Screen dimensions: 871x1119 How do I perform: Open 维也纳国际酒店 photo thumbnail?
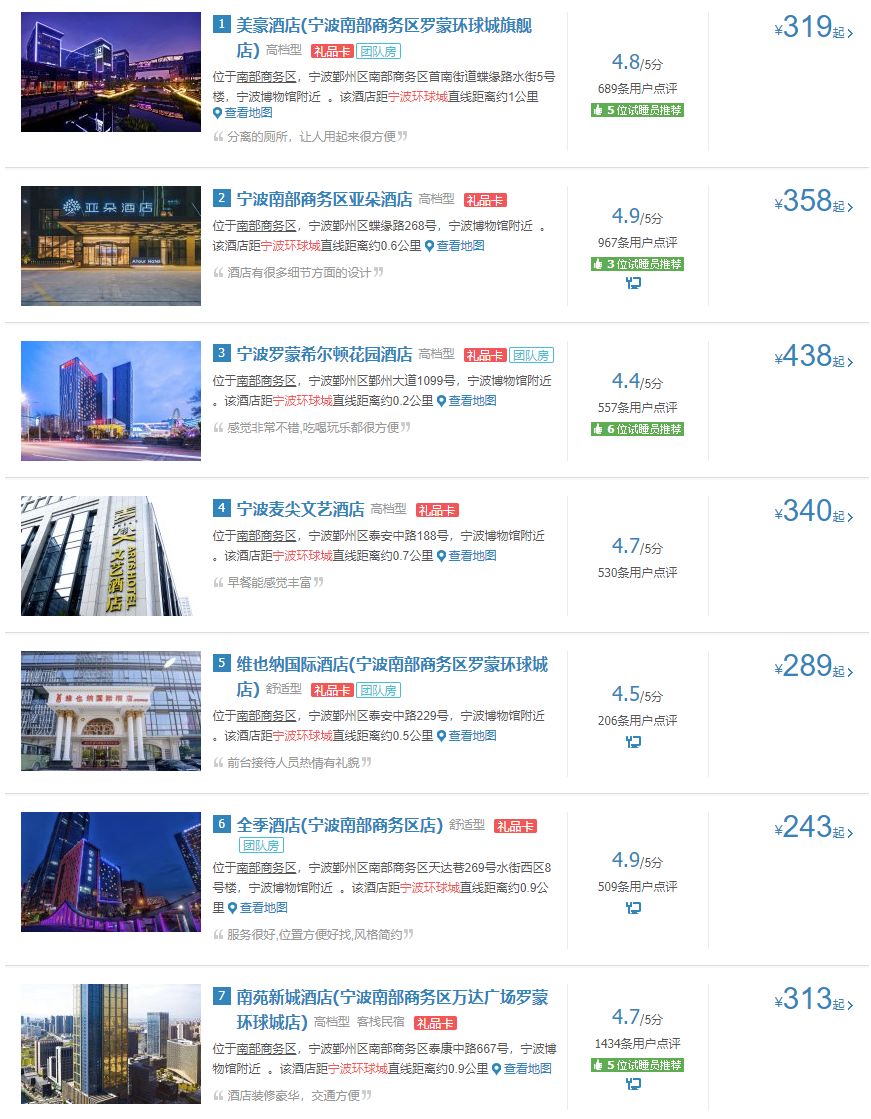[x=111, y=711]
